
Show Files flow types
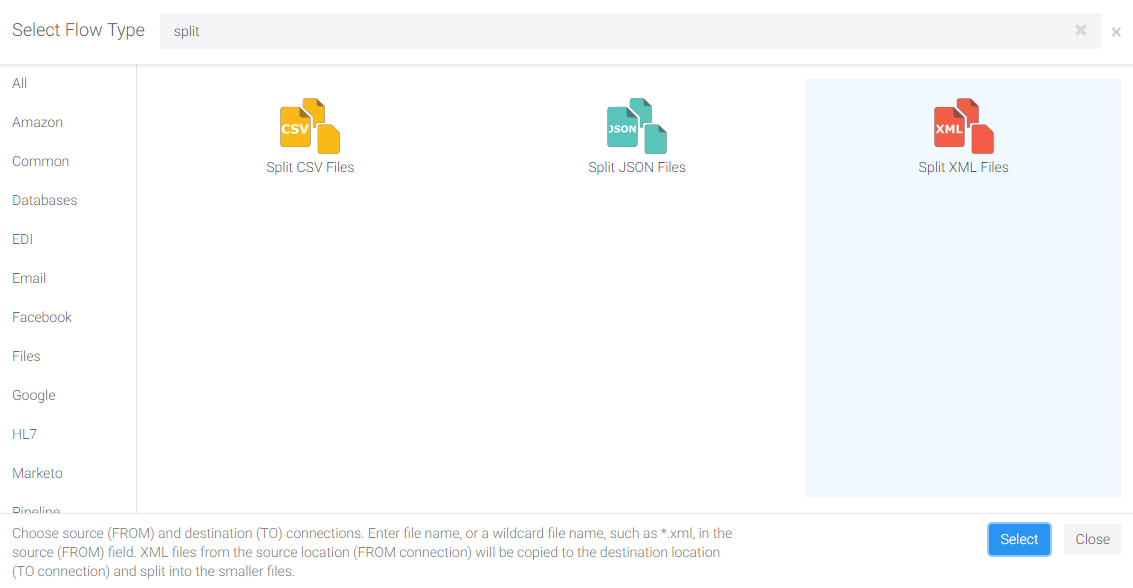click(26, 356)
